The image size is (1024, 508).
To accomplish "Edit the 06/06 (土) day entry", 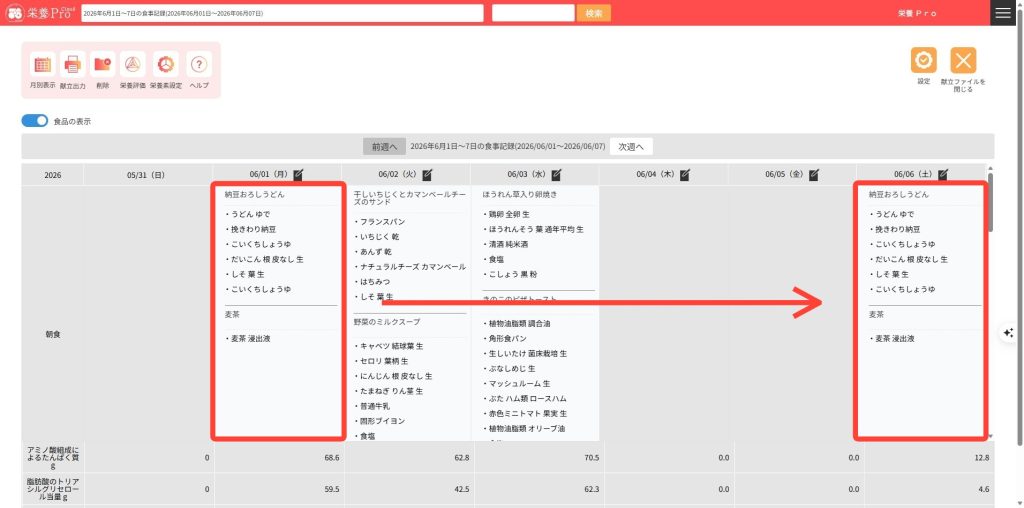I will [942, 174].
